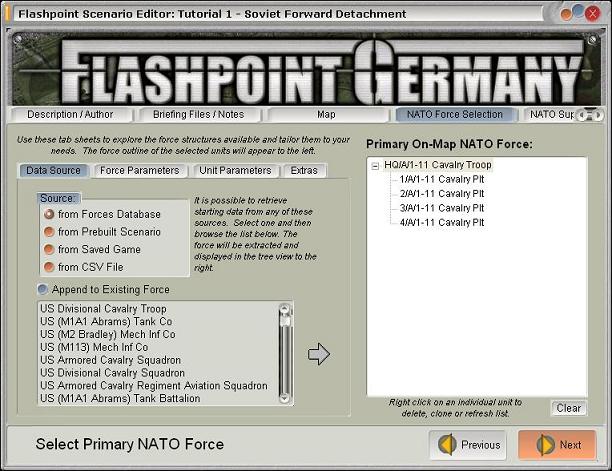
Task: Select 2/A/1-11 Cavalry Plt in the tree
Action: (x=442, y=194)
